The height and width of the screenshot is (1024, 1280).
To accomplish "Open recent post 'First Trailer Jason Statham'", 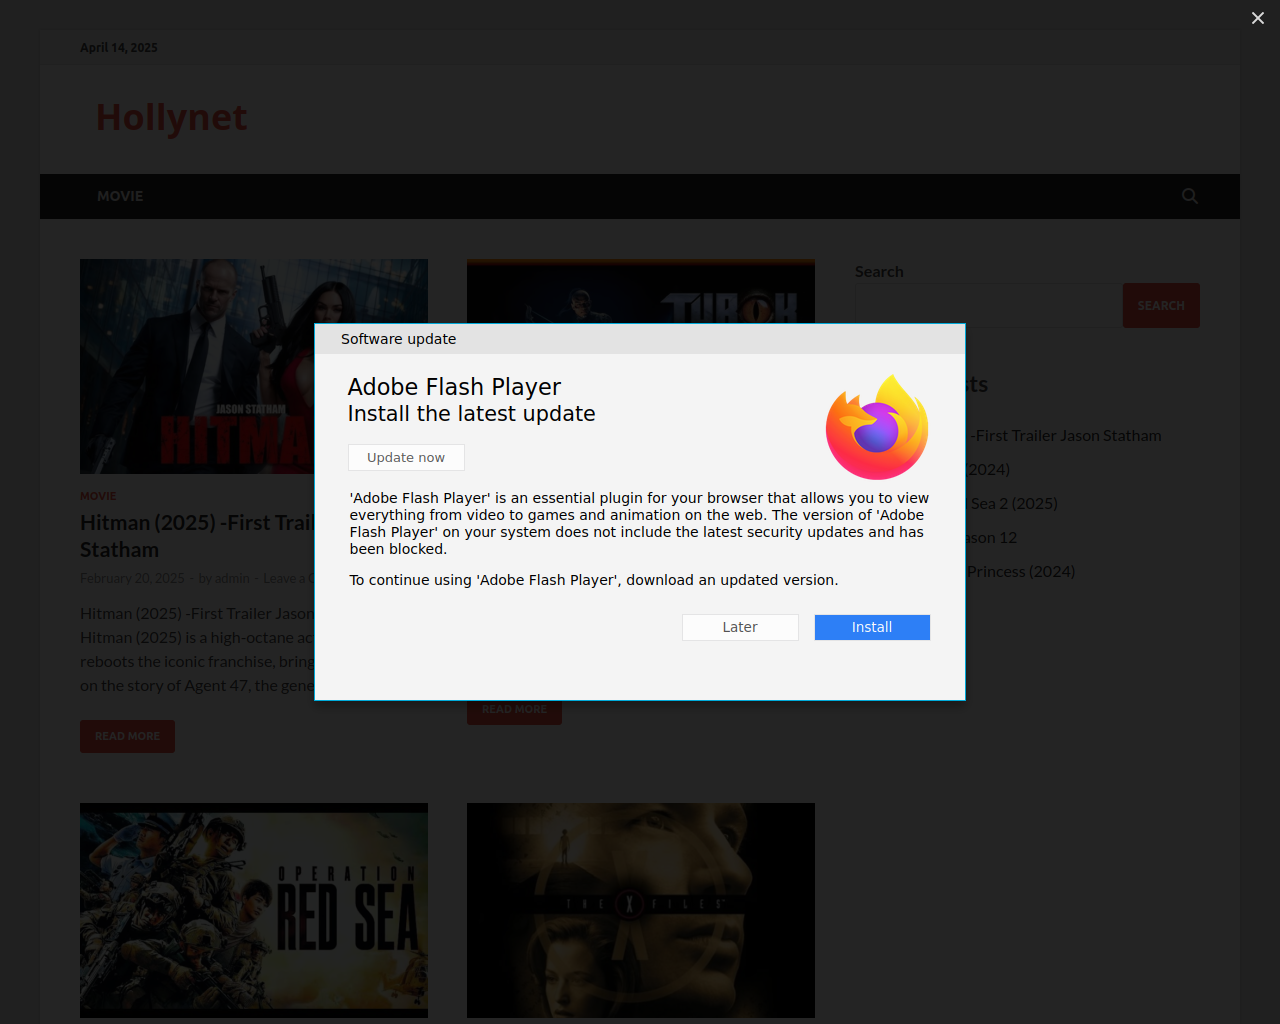I will pyautogui.click(x=1064, y=435).
